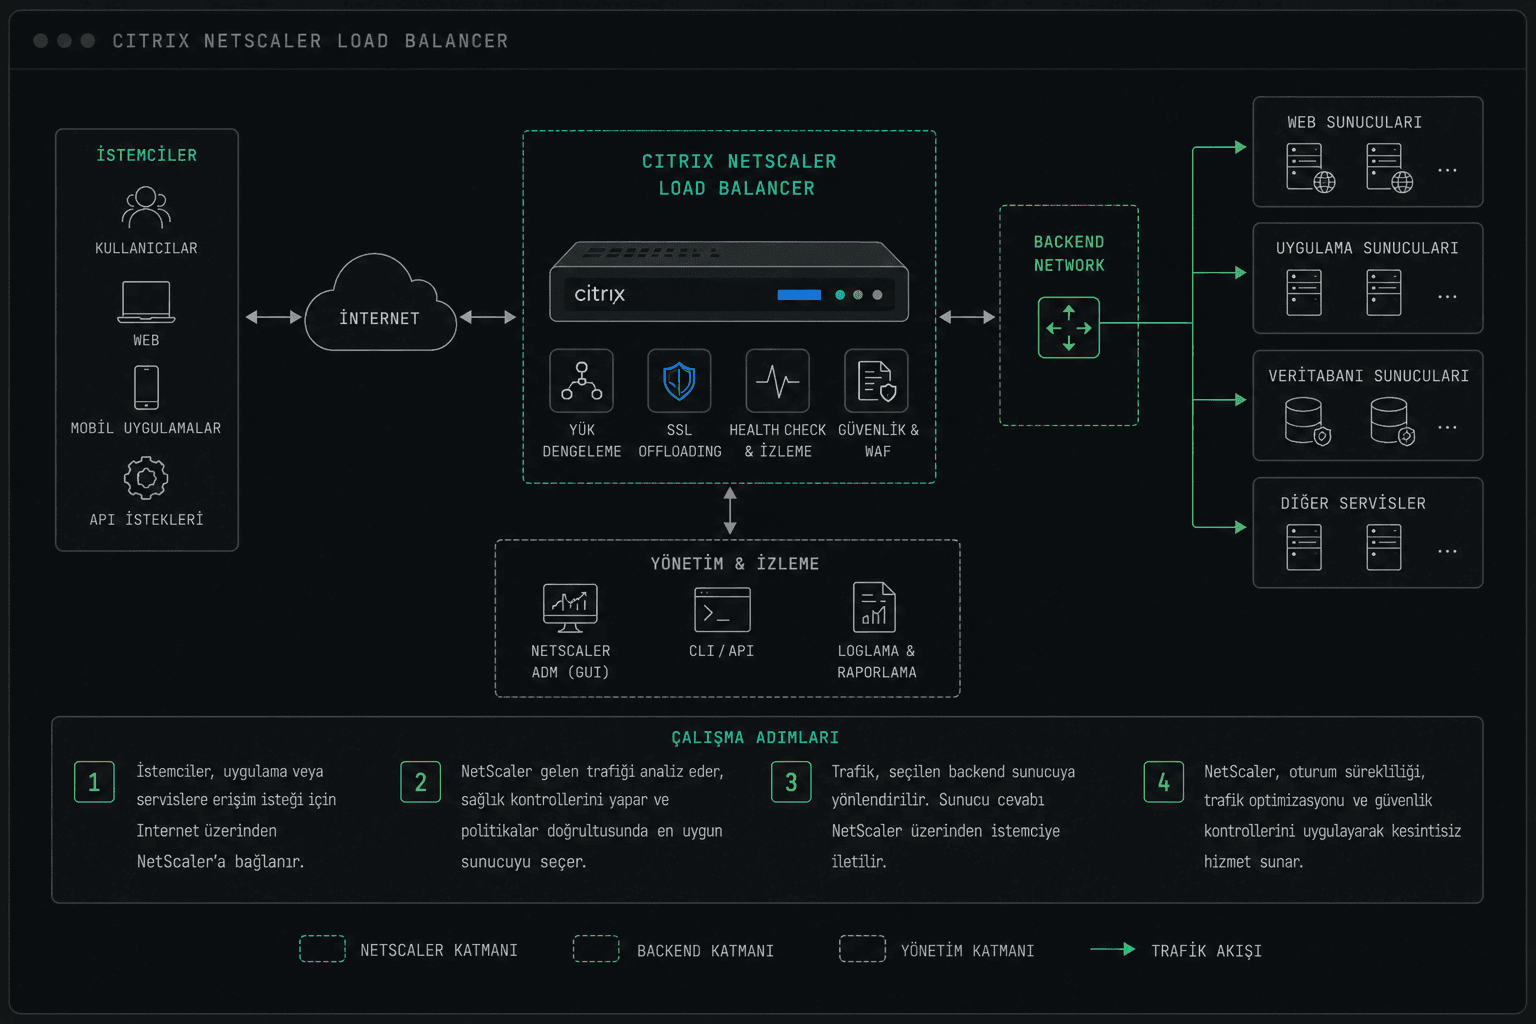Click the NetScaler Katmanı legend swatch
The width and height of the screenshot is (1536, 1024).
322,949
